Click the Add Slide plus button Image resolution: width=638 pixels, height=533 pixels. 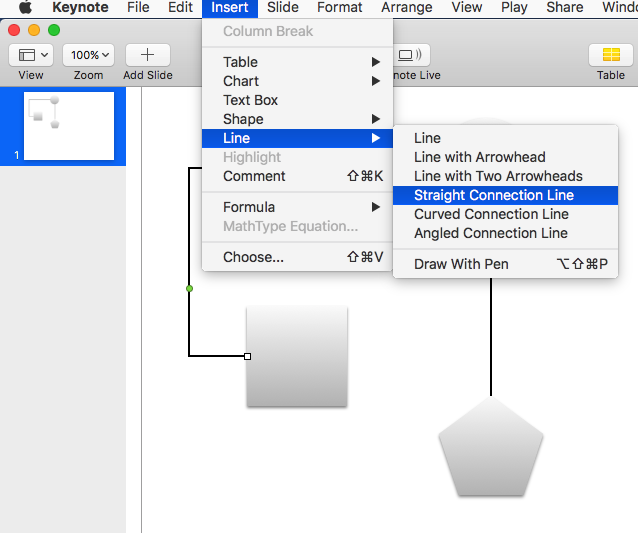coord(148,55)
